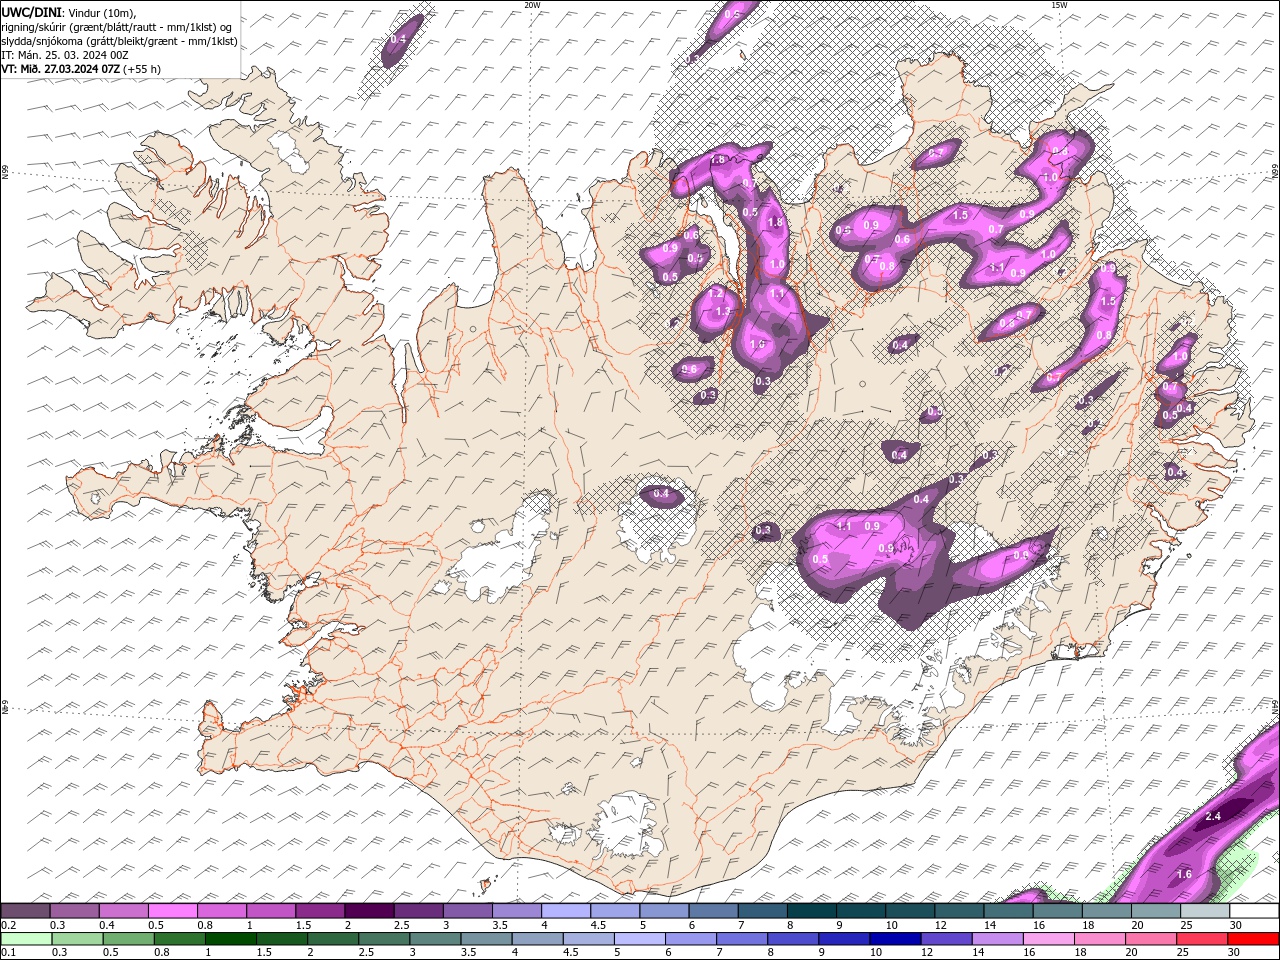The image size is (1280, 960).
Task: Pick the deep blue 10 swatch in rain legend
Action: 895,939
